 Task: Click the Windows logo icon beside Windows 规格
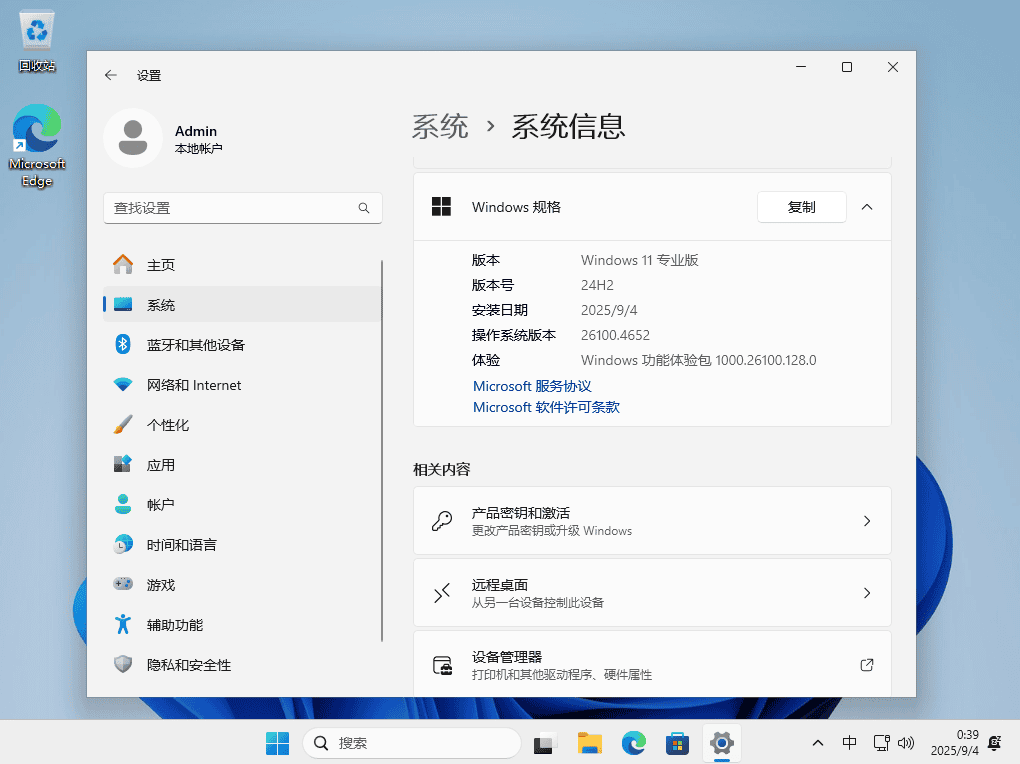tap(442, 207)
